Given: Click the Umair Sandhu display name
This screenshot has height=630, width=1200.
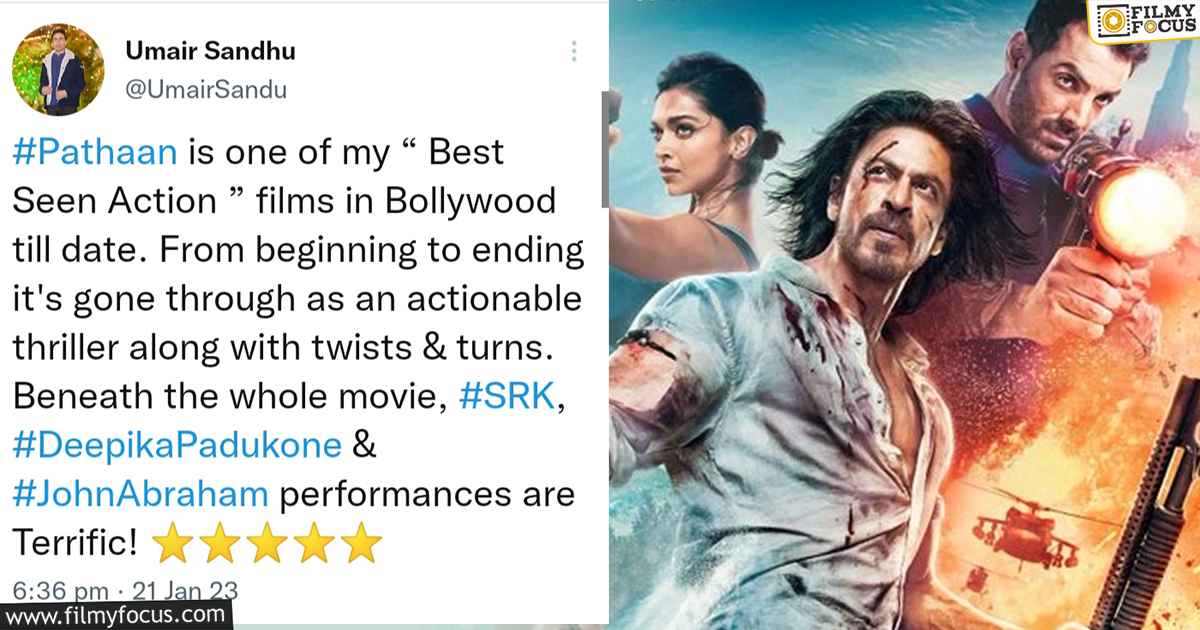Looking at the screenshot, I should tap(210, 51).
